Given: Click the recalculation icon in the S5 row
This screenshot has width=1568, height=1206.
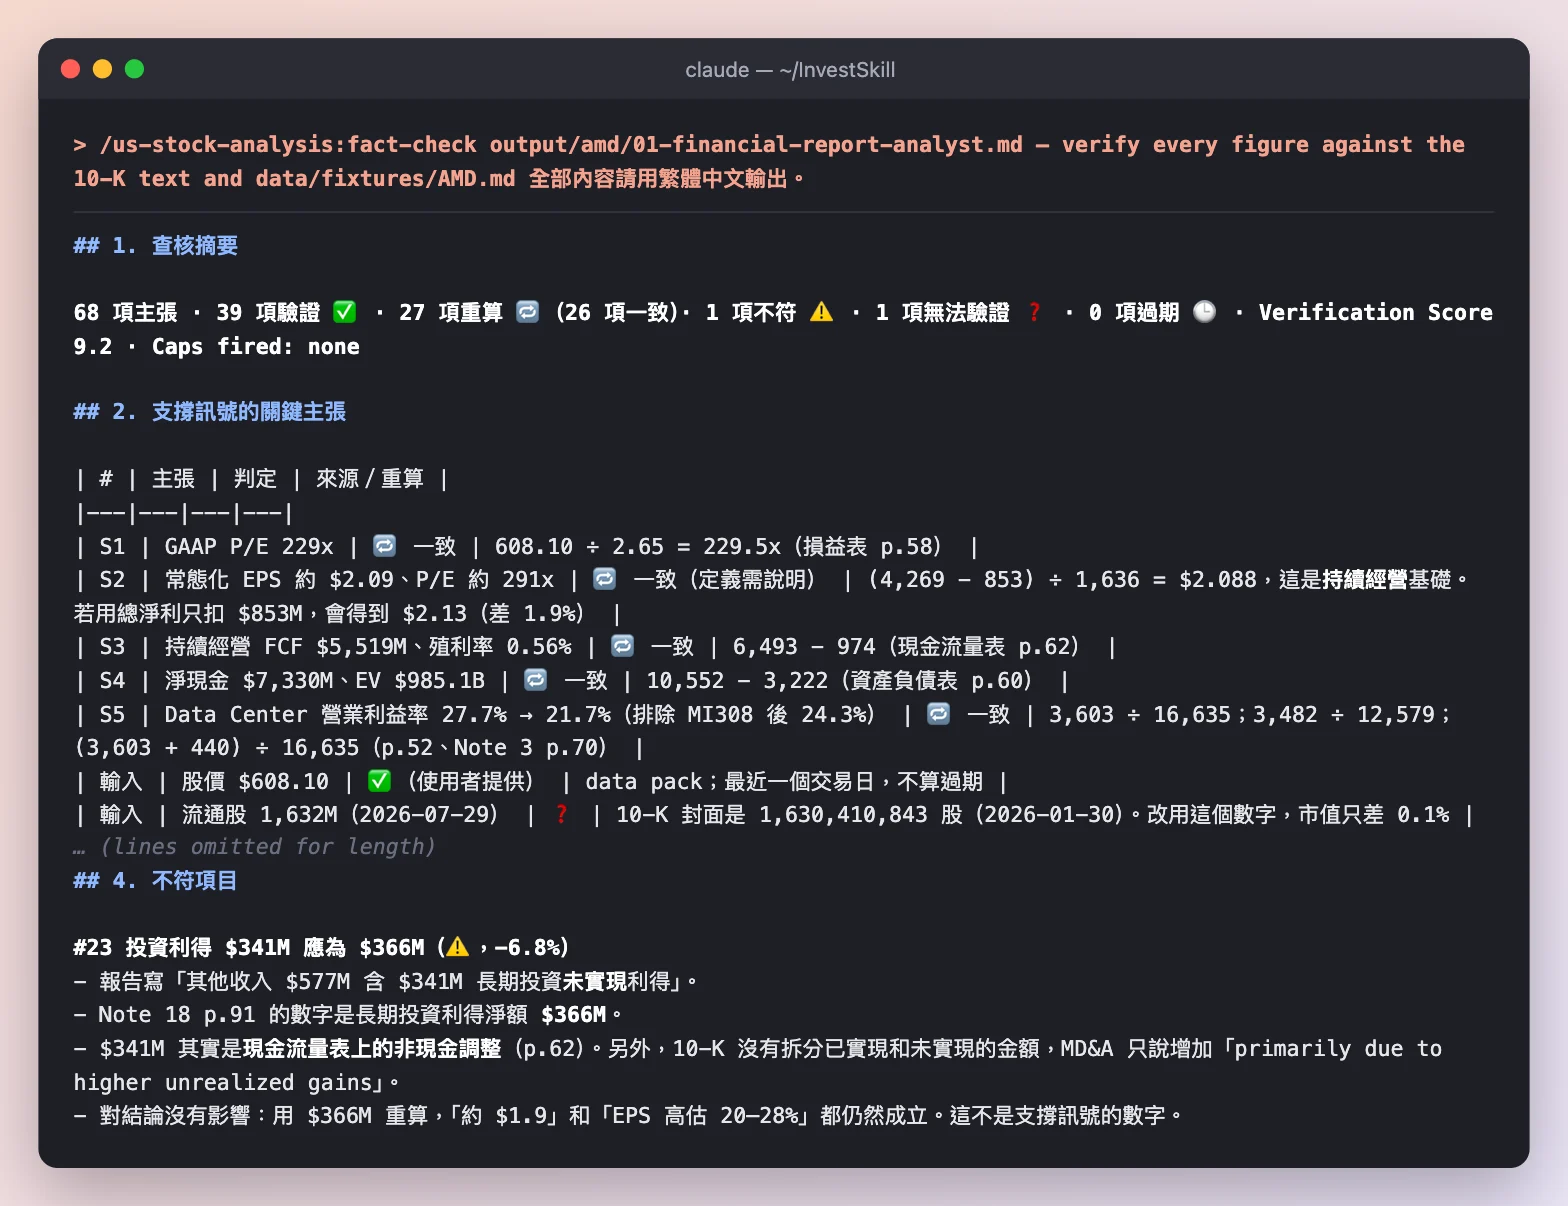Looking at the screenshot, I should coord(938,714).
